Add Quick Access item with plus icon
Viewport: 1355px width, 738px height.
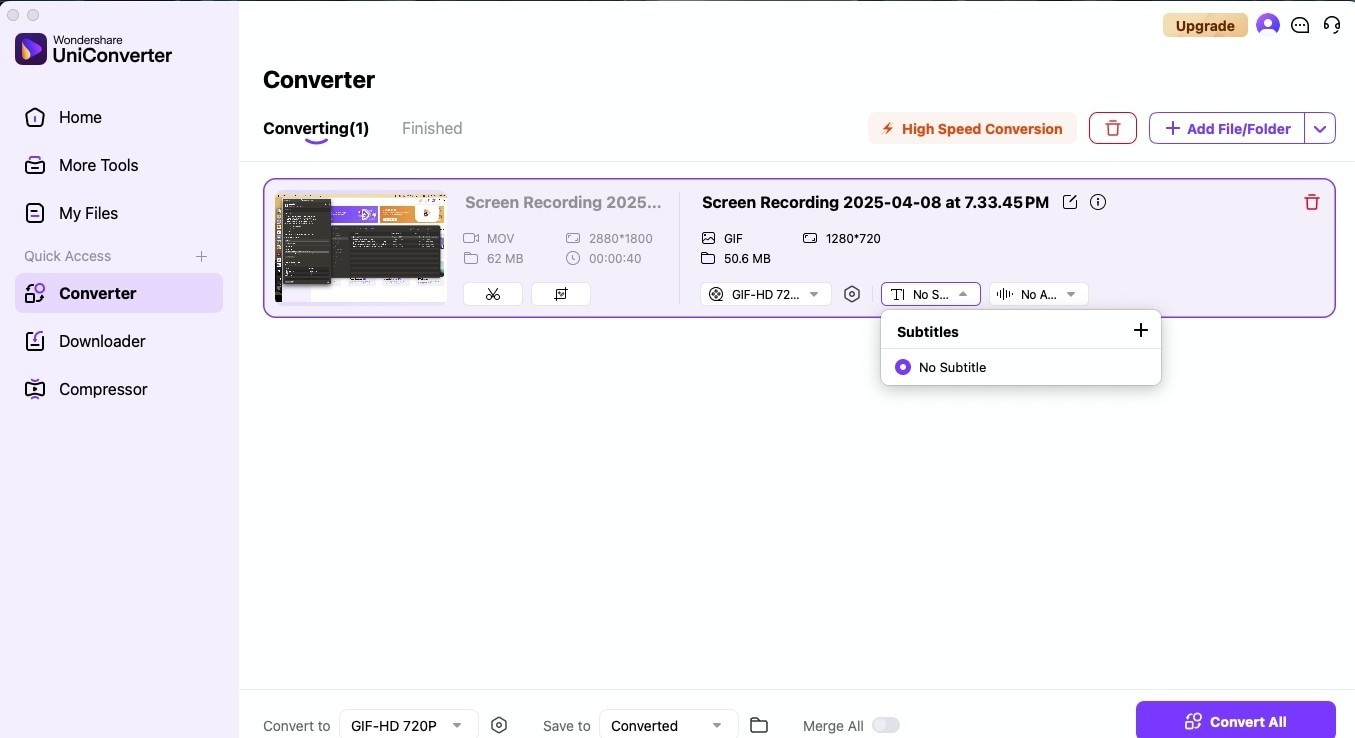click(x=201, y=256)
